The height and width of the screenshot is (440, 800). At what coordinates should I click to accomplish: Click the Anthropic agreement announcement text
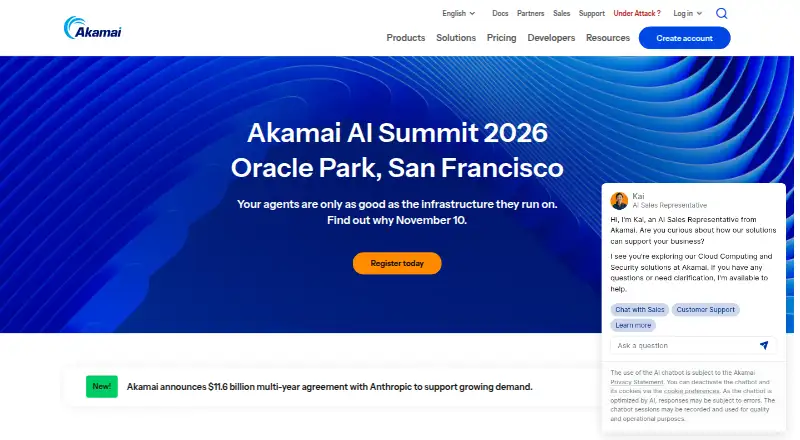(x=329, y=387)
